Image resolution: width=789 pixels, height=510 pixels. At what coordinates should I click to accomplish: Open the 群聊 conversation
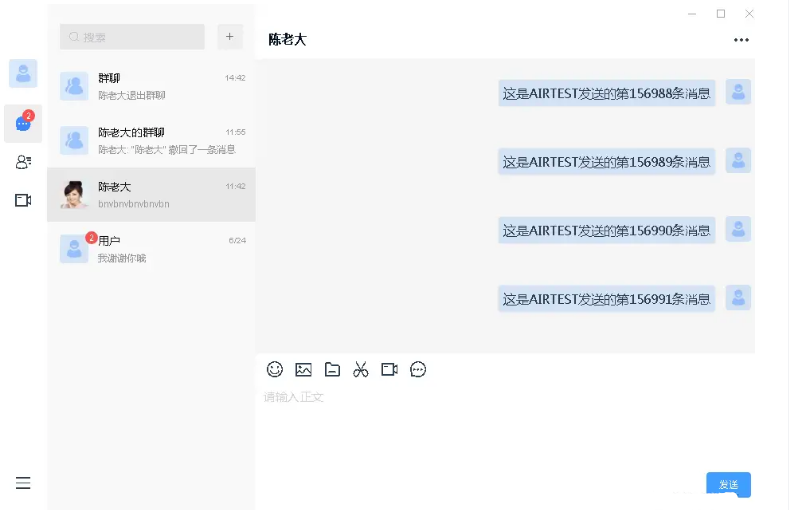(x=151, y=86)
